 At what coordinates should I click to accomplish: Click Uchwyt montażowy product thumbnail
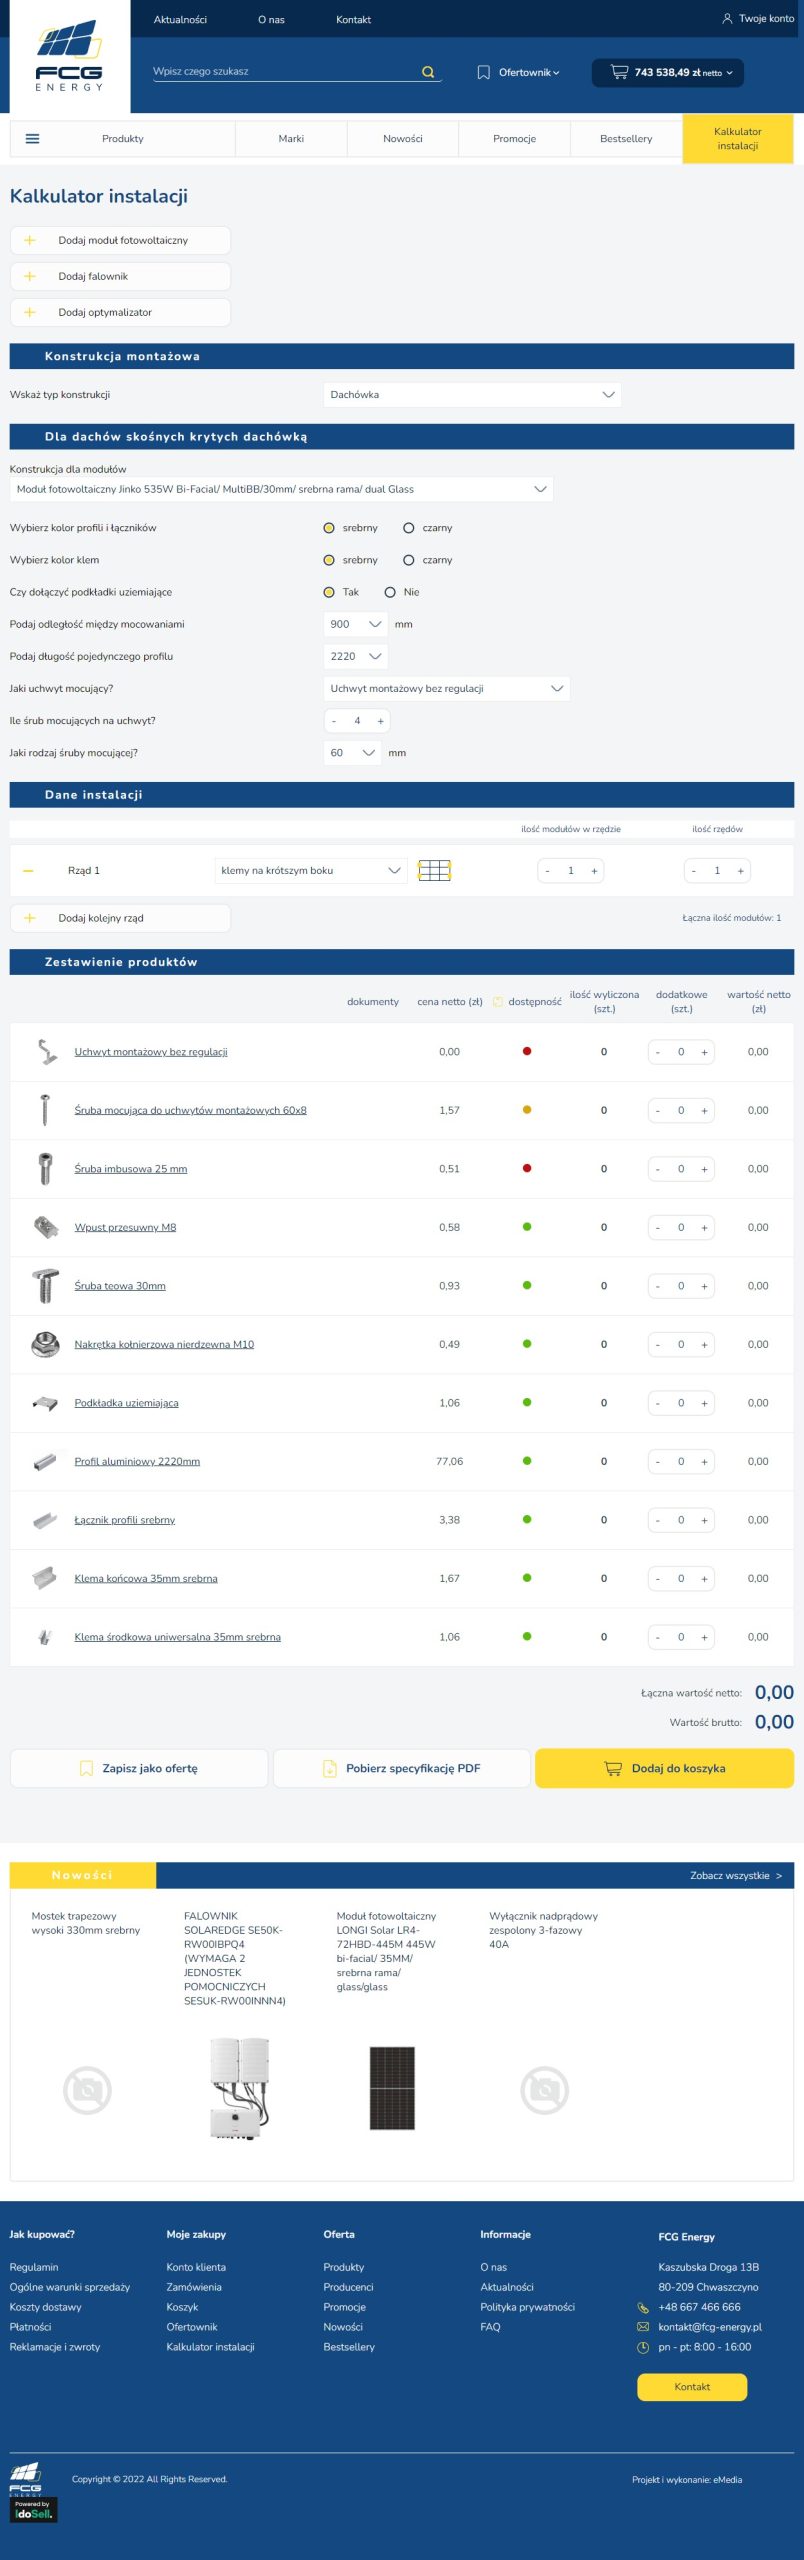(x=45, y=1052)
